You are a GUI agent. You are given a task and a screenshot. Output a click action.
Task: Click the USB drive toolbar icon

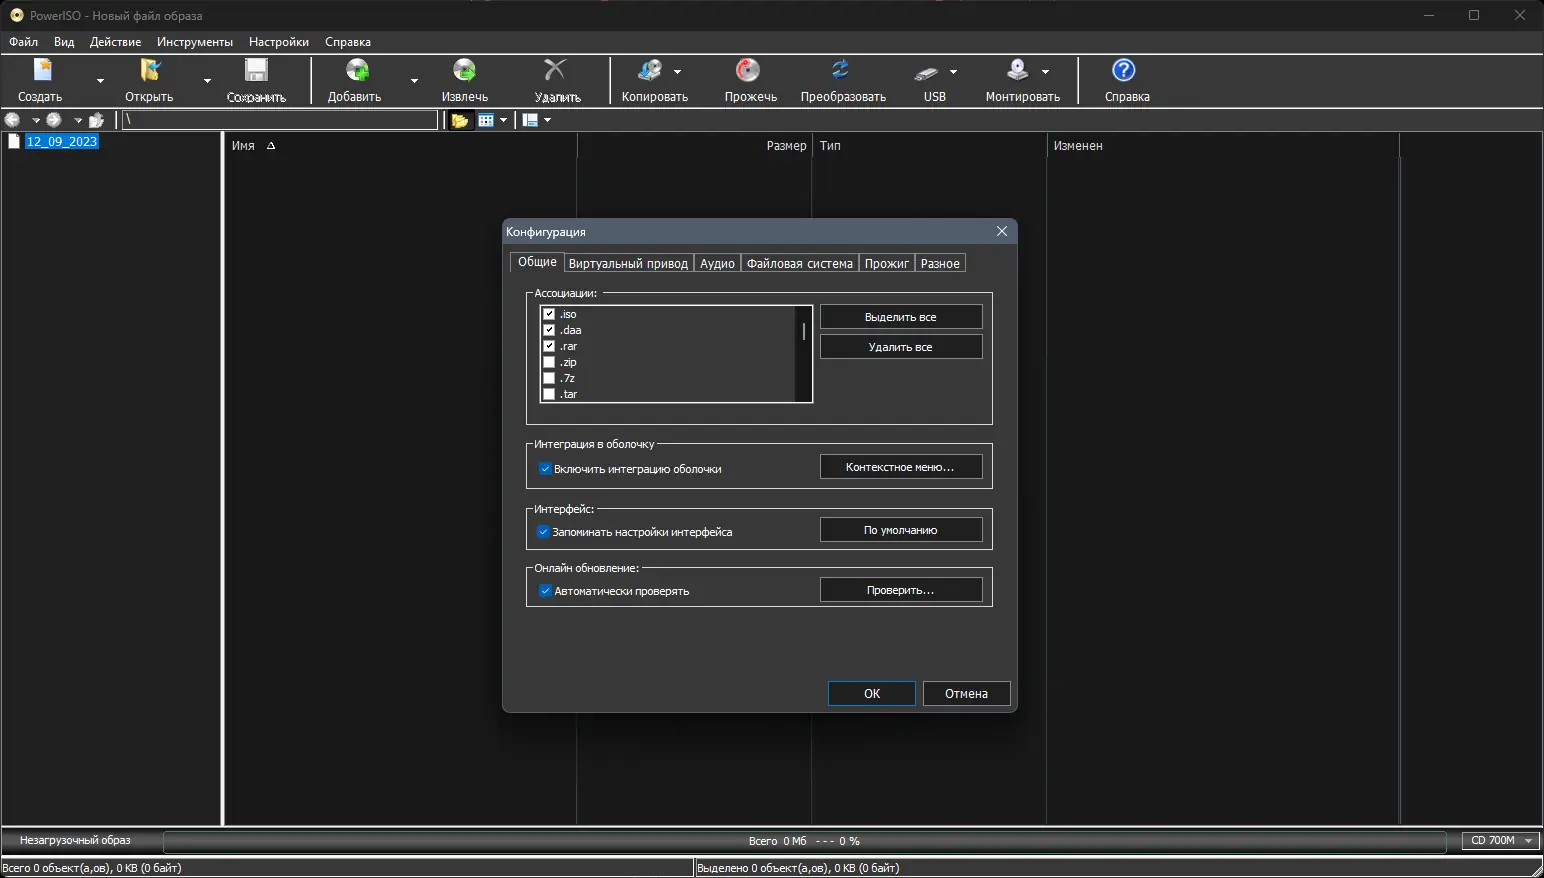click(927, 72)
